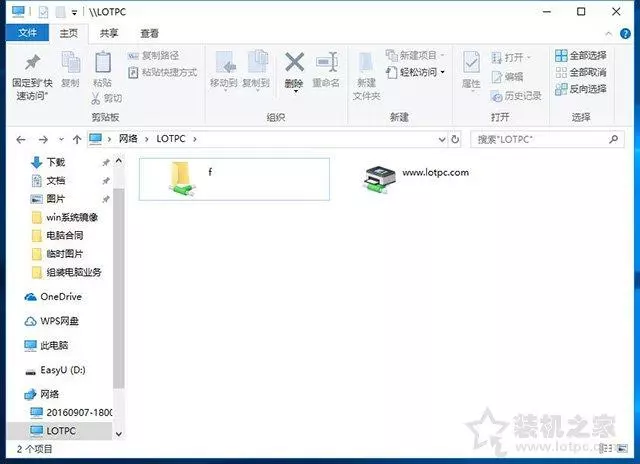Click the Pin to Quick access icon
The image size is (640, 464).
32,63
